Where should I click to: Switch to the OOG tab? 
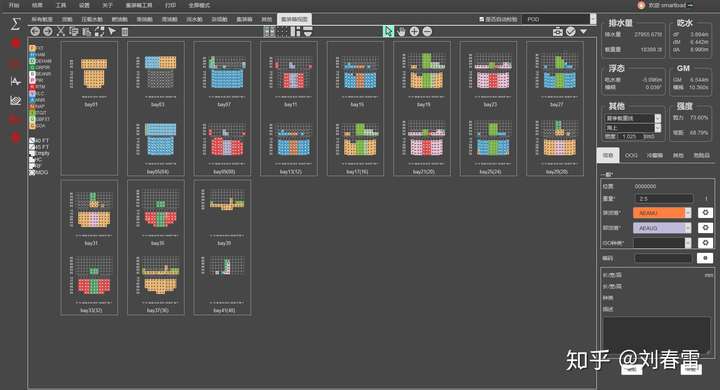[631, 155]
